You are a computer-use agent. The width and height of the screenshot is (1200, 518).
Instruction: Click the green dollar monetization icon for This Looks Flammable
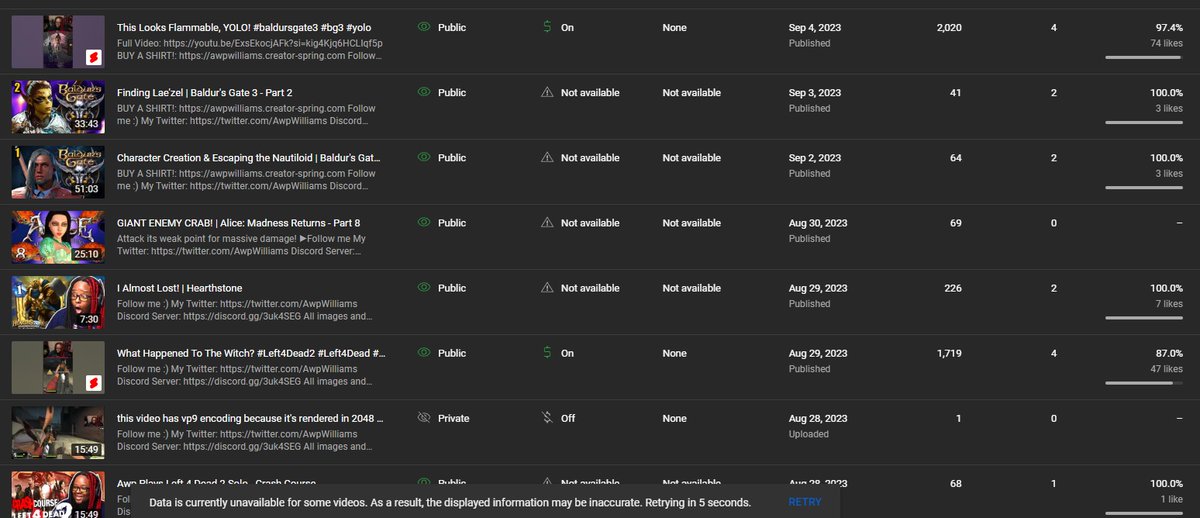[x=547, y=27]
